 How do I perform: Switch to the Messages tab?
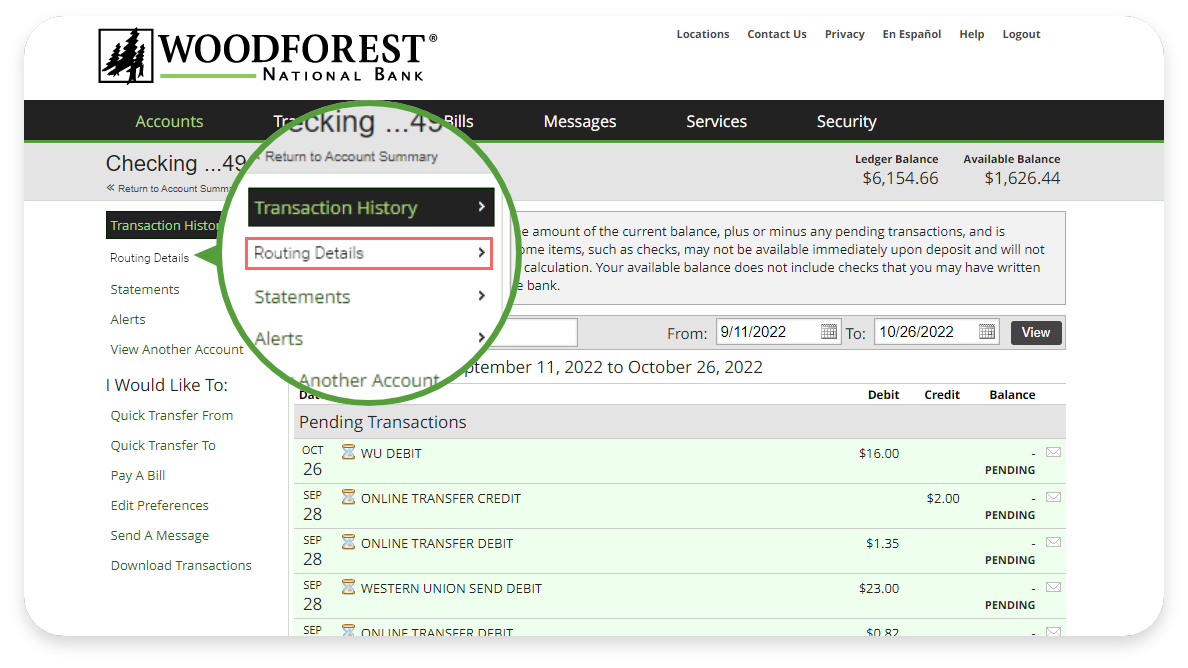point(579,122)
